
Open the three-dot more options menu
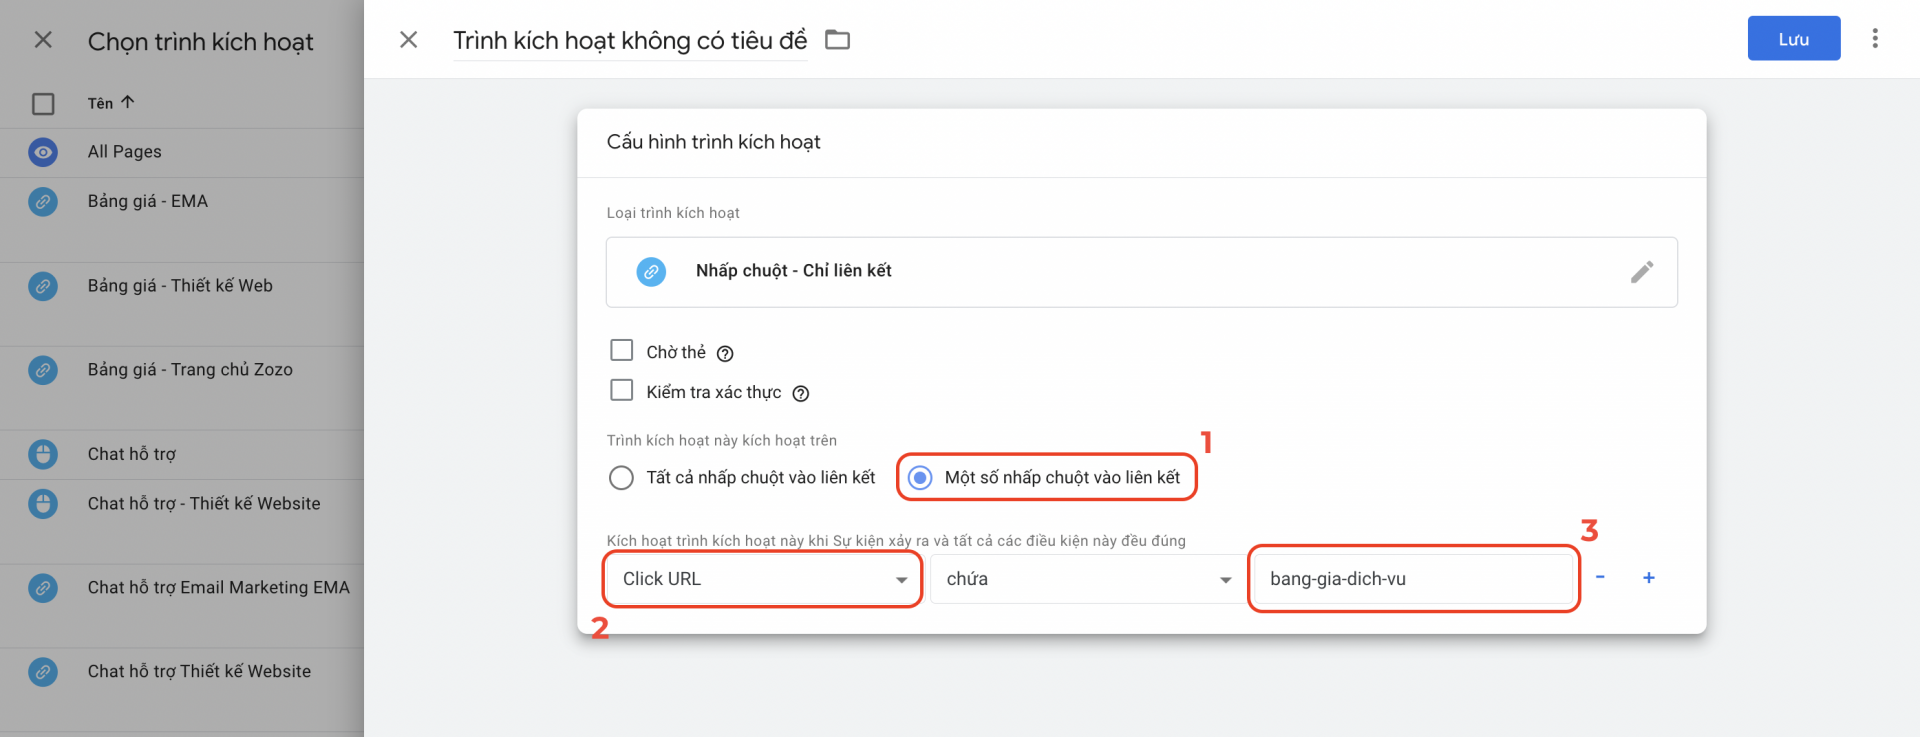pyautogui.click(x=1875, y=39)
